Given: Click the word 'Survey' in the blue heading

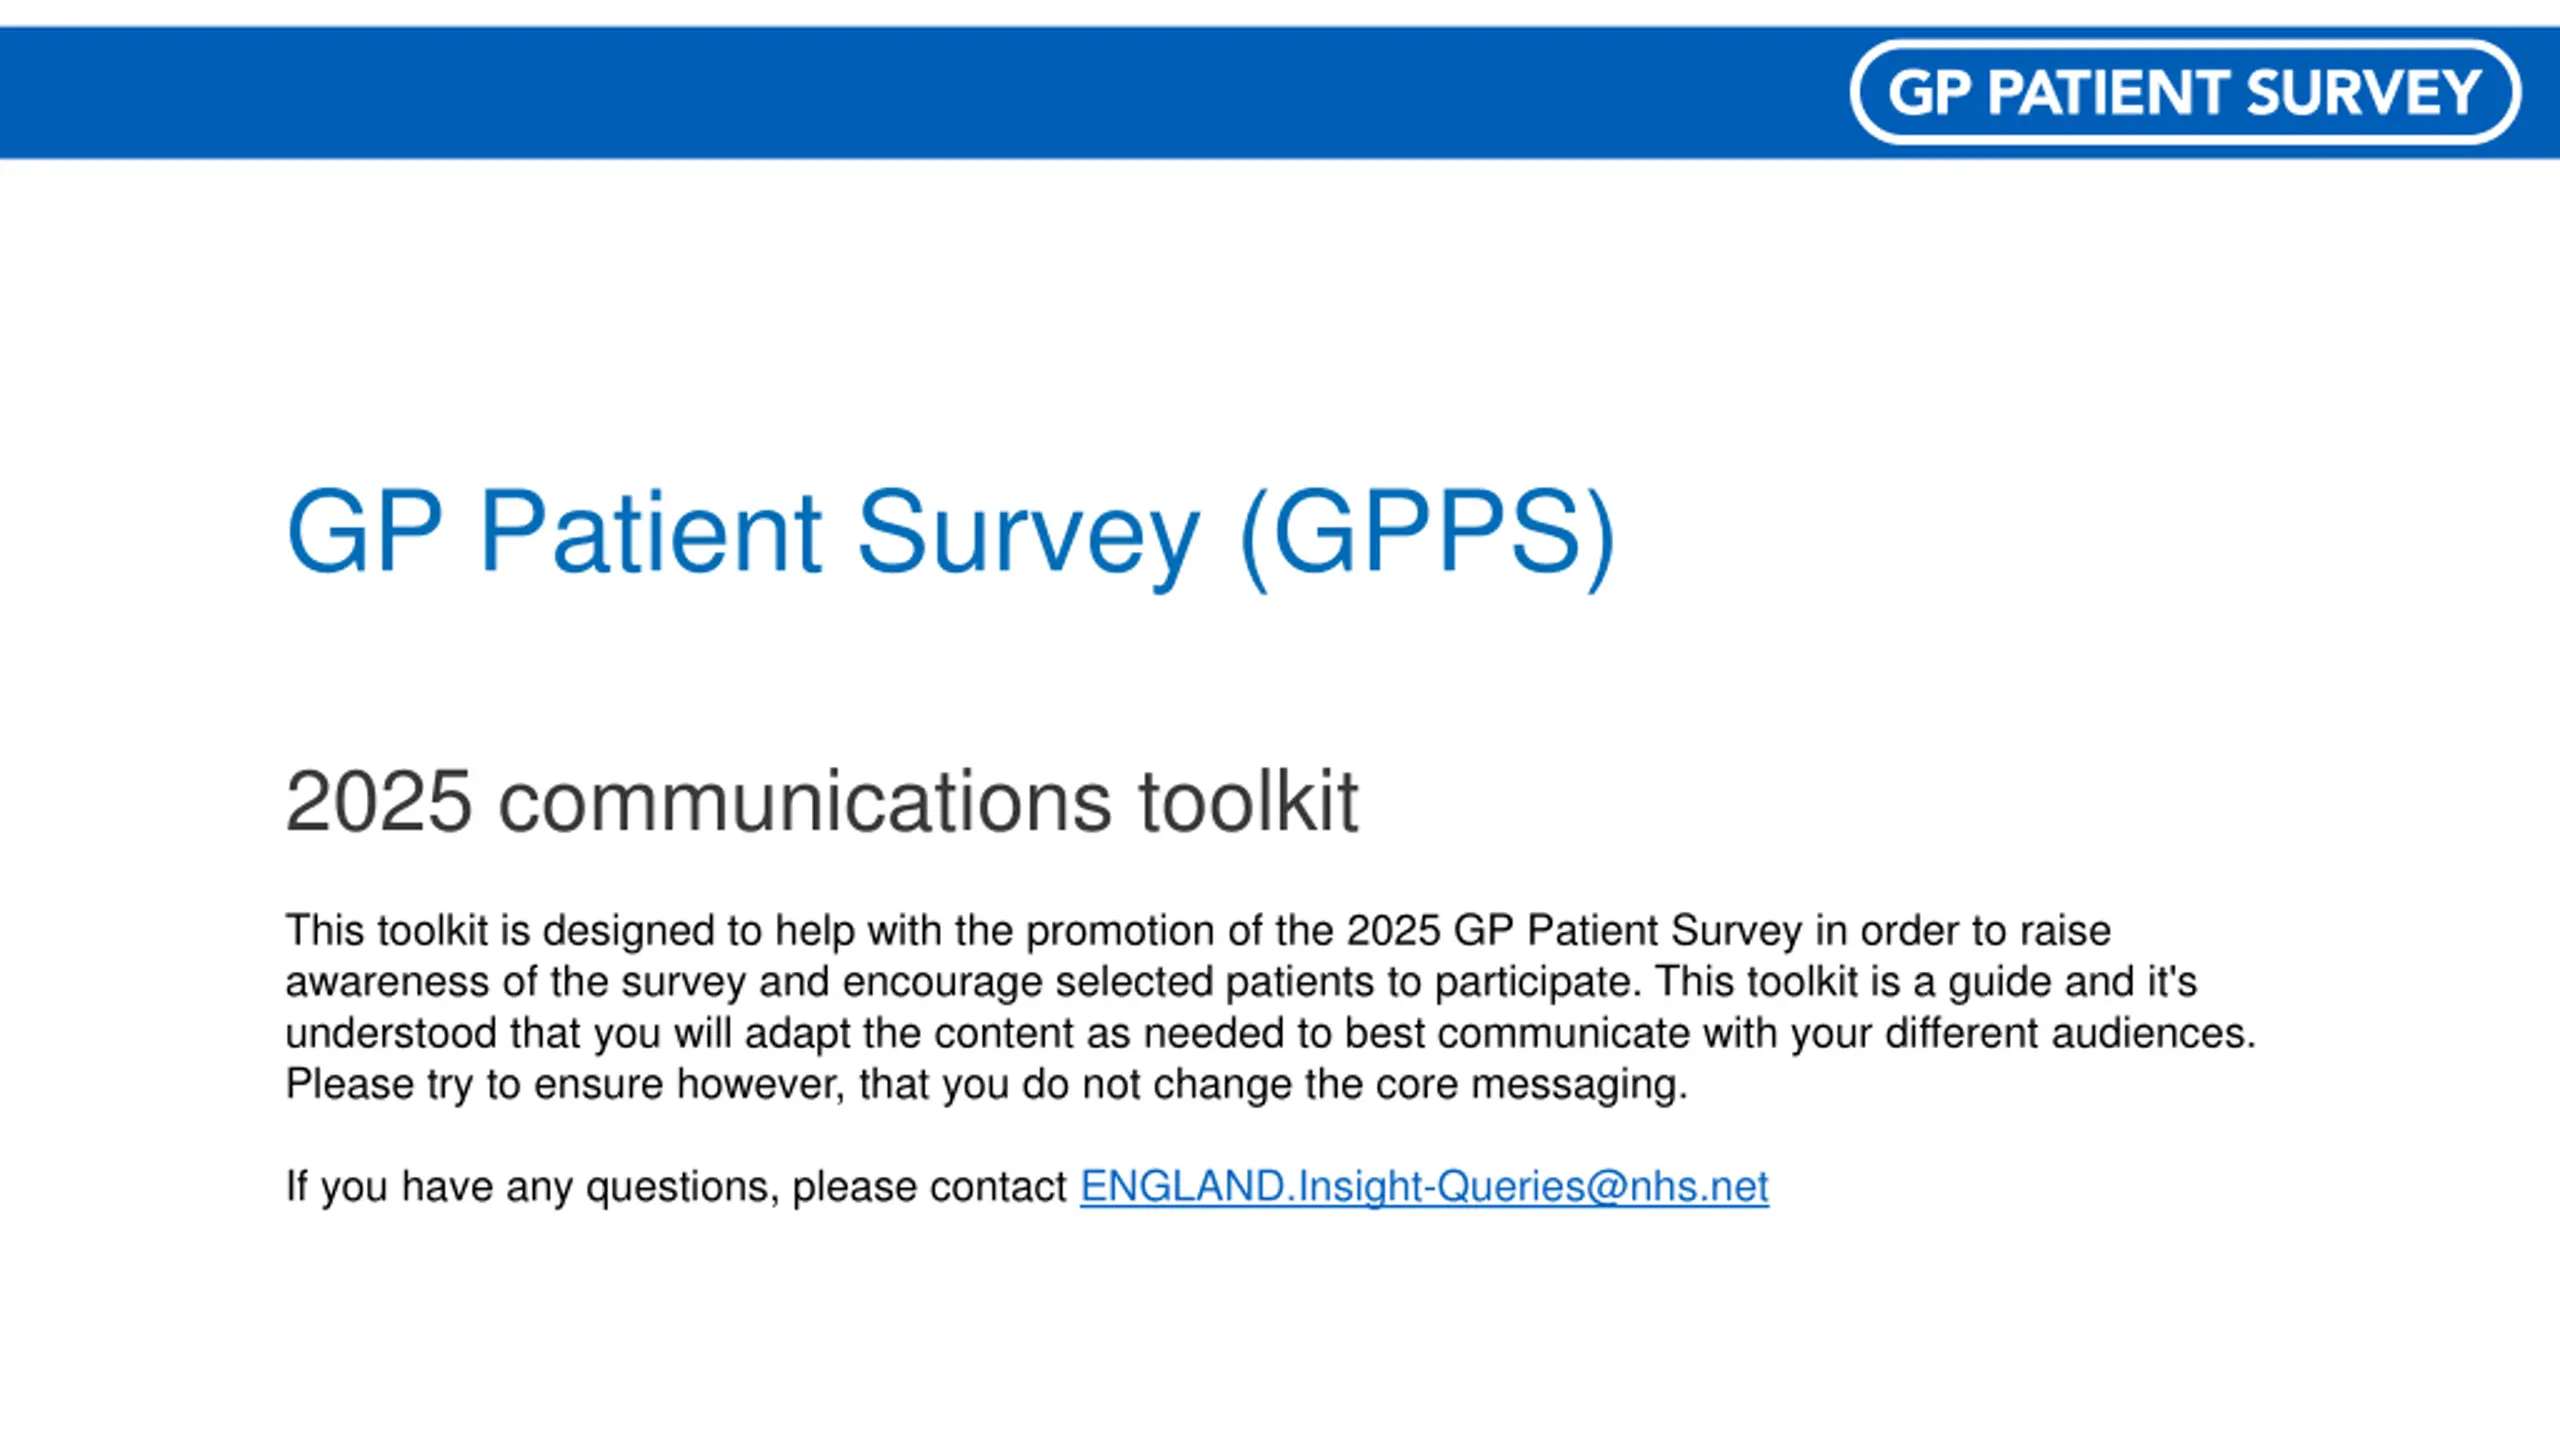Looking at the screenshot, I should click(1029, 538).
